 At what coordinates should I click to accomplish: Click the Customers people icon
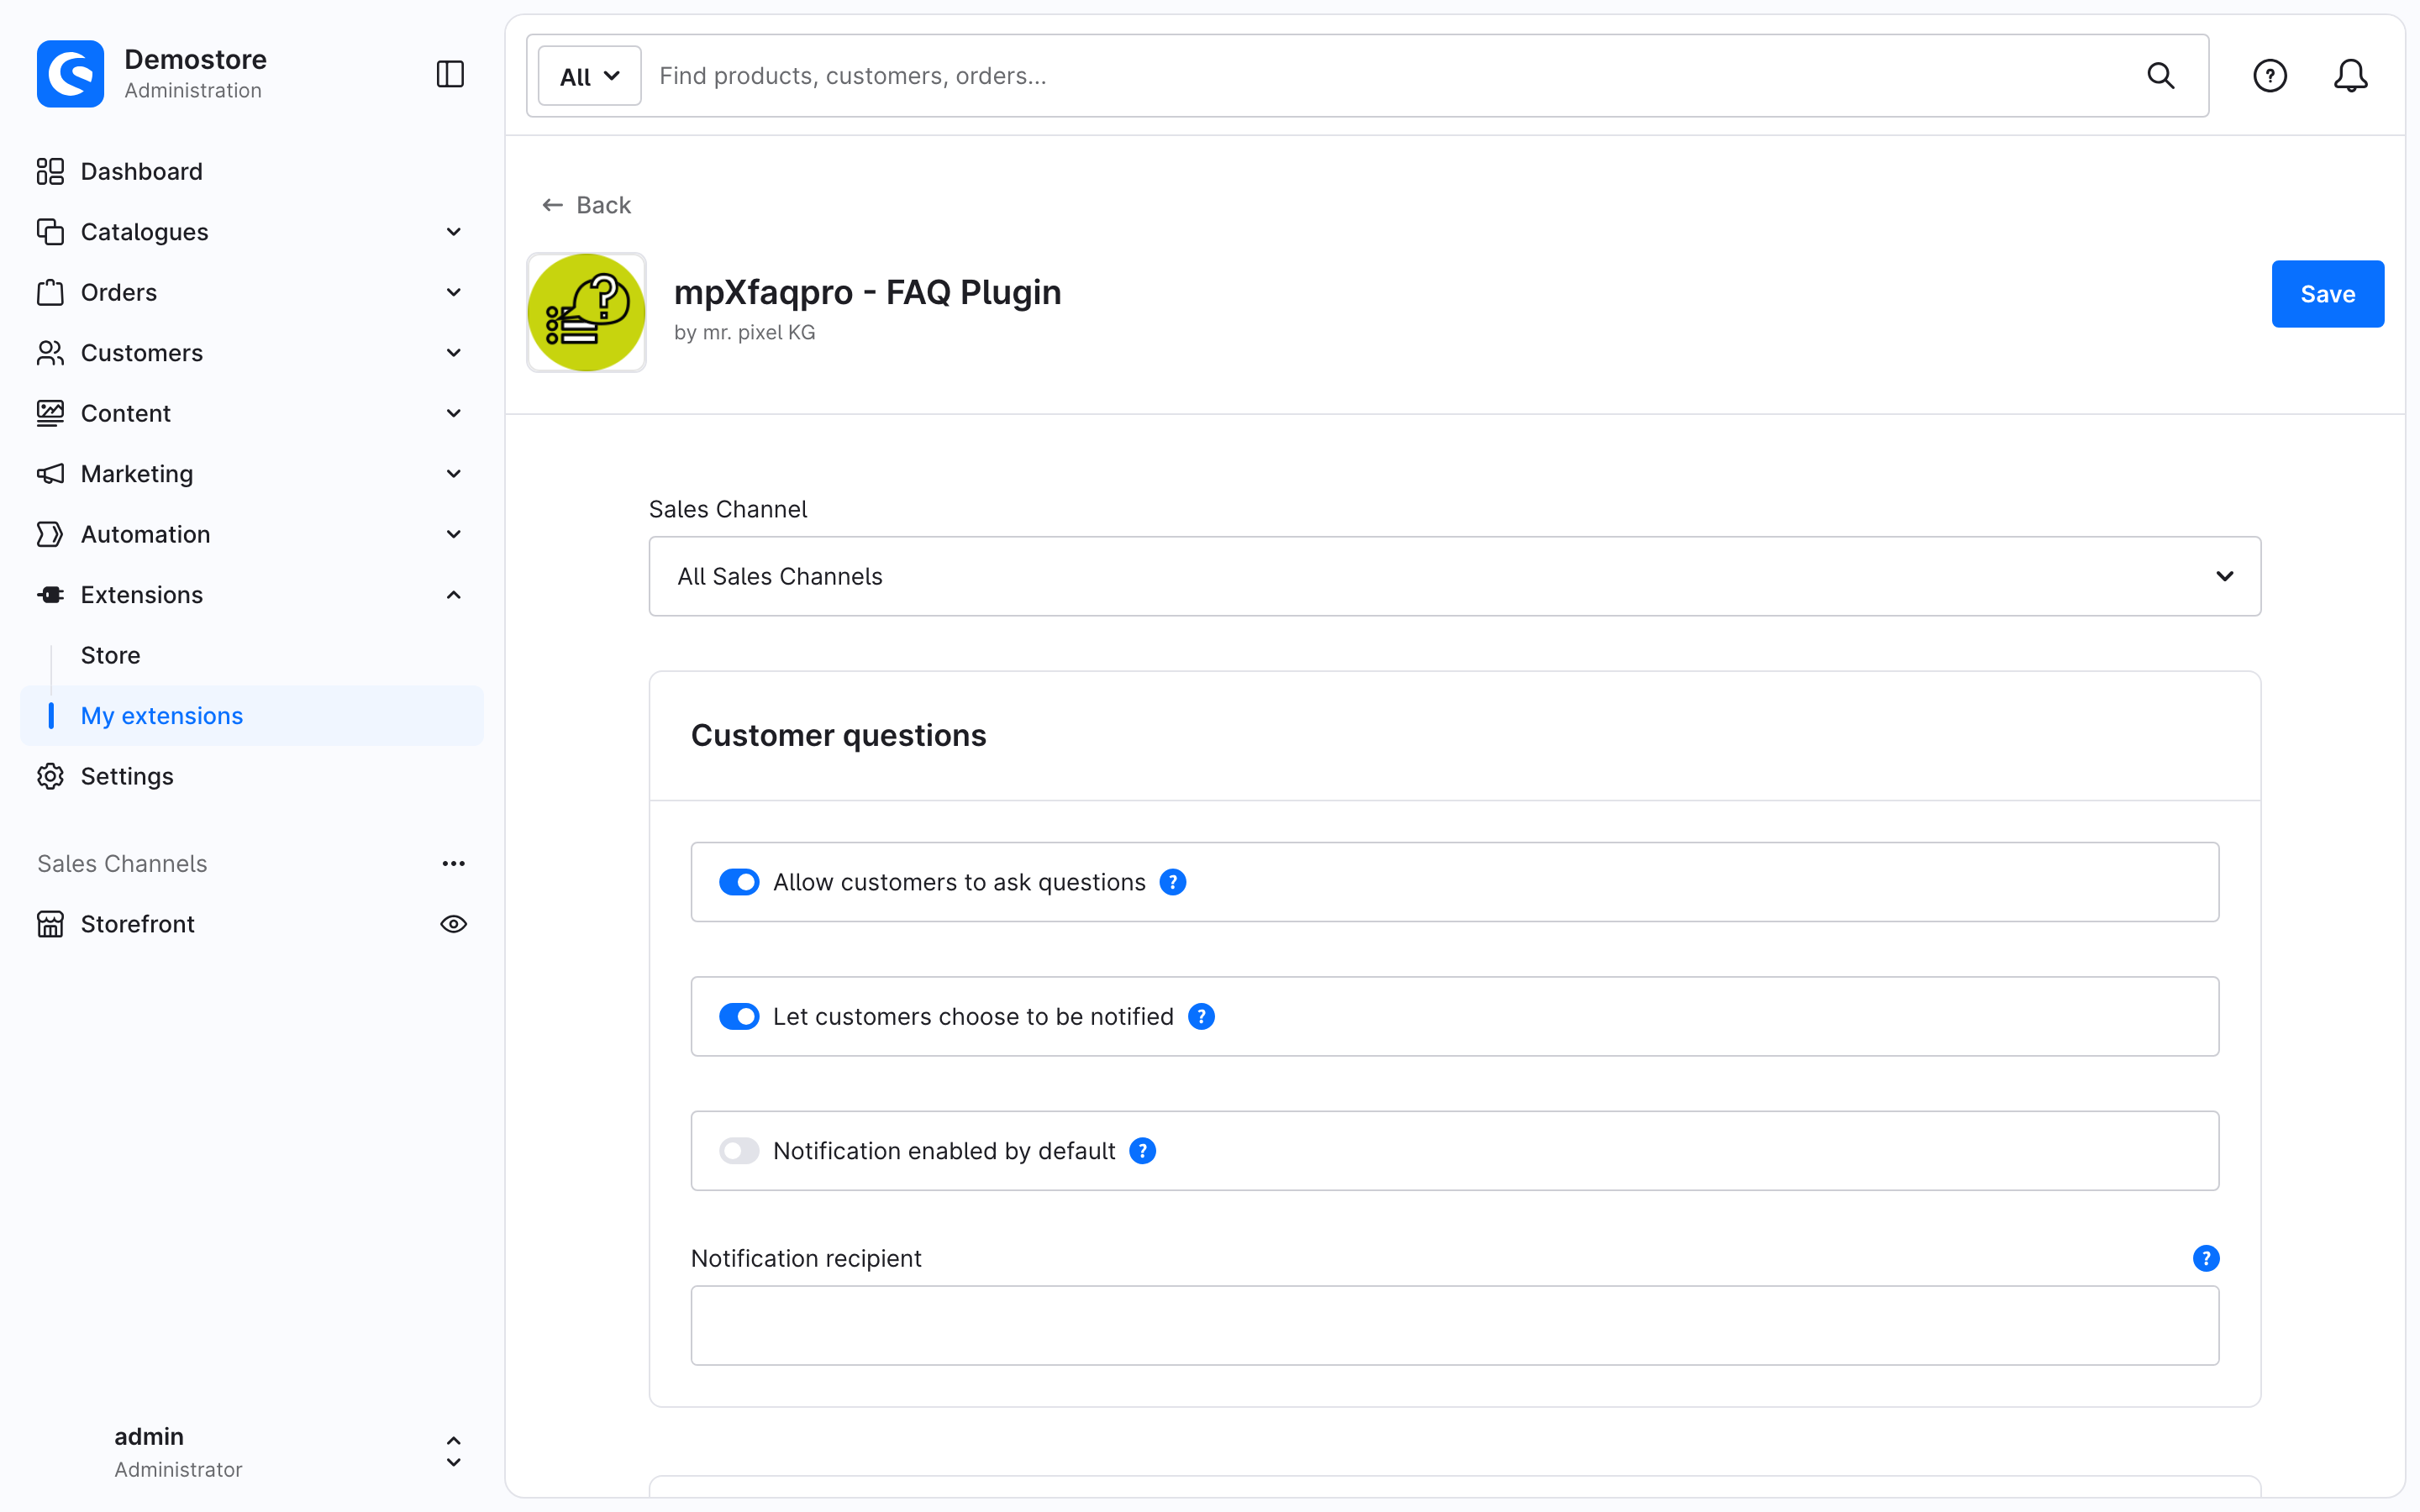tap(50, 353)
